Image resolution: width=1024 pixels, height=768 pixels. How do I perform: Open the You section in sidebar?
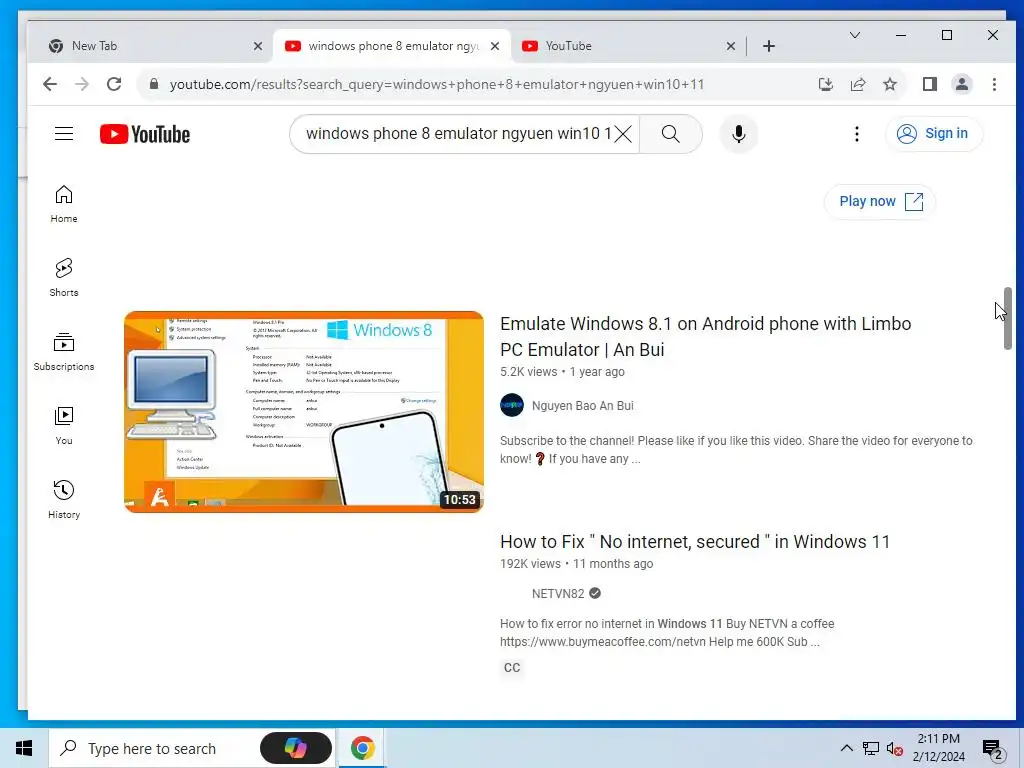tap(64, 426)
